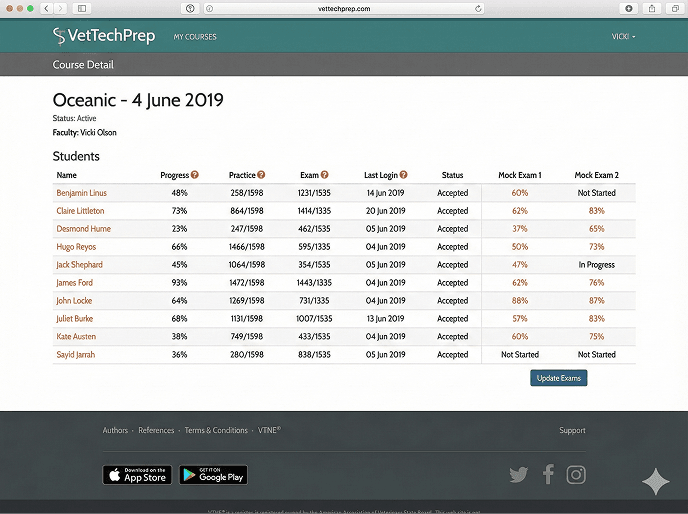Click the help icon beside Last Login header

point(404,175)
